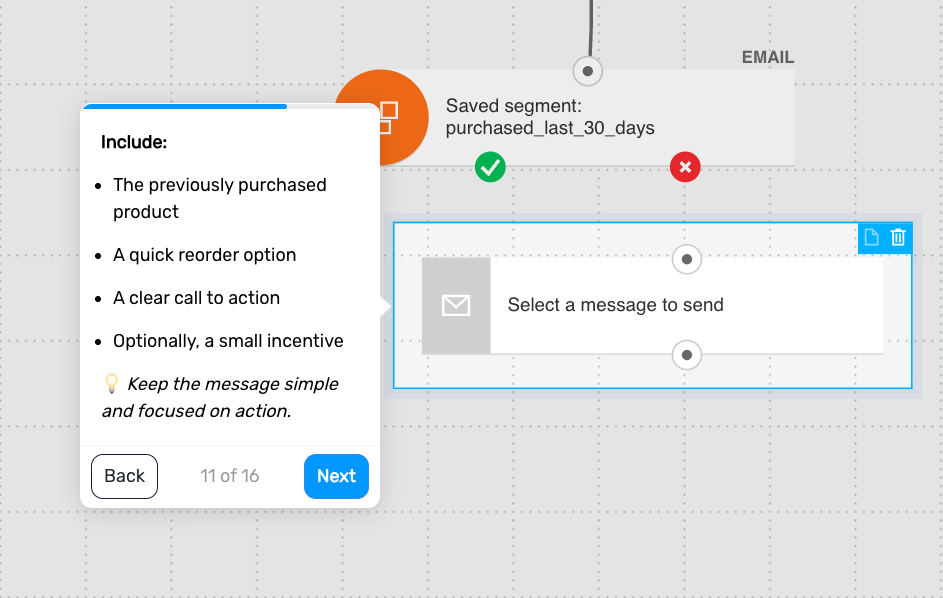Click the gray envelope email icon
The image size is (943, 598).
click(456, 305)
